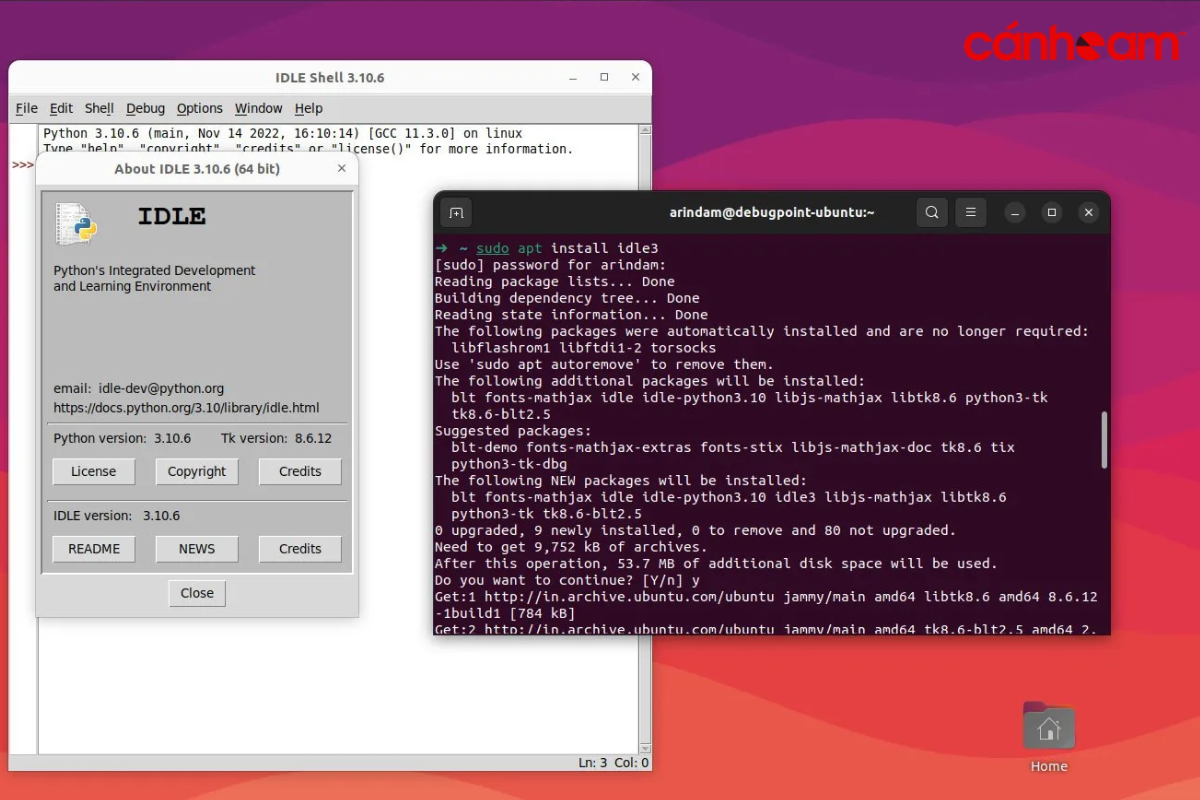Open the Options menu in IDLE Shell
Viewport: 1200px width, 800px height.
[200, 108]
